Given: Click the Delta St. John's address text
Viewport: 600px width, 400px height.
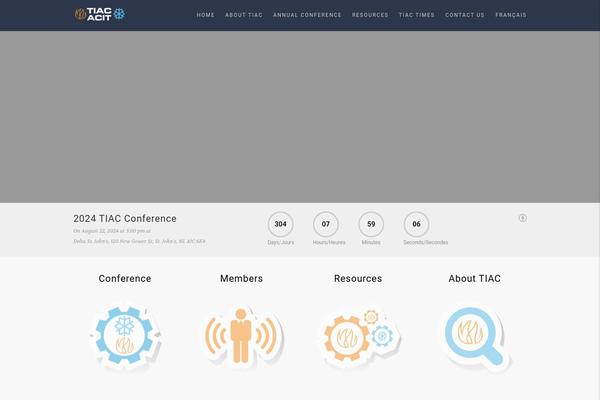Looking at the screenshot, I should tap(139, 242).
